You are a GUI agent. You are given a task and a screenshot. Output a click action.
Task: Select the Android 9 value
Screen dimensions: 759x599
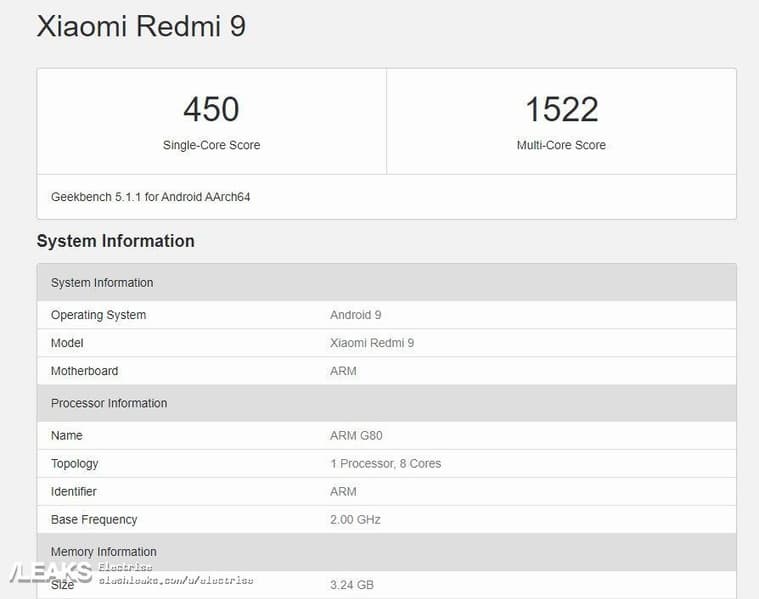tap(355, 315)
